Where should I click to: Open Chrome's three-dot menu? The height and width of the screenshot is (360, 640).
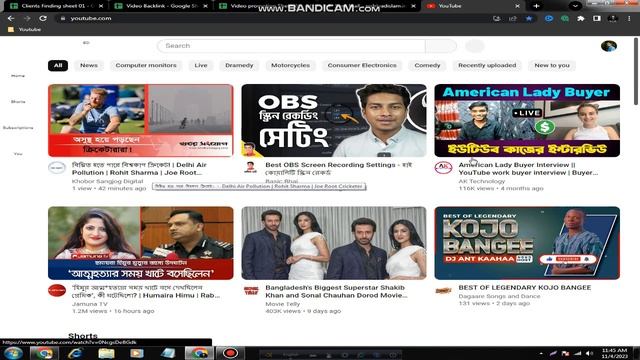[629, 18]
